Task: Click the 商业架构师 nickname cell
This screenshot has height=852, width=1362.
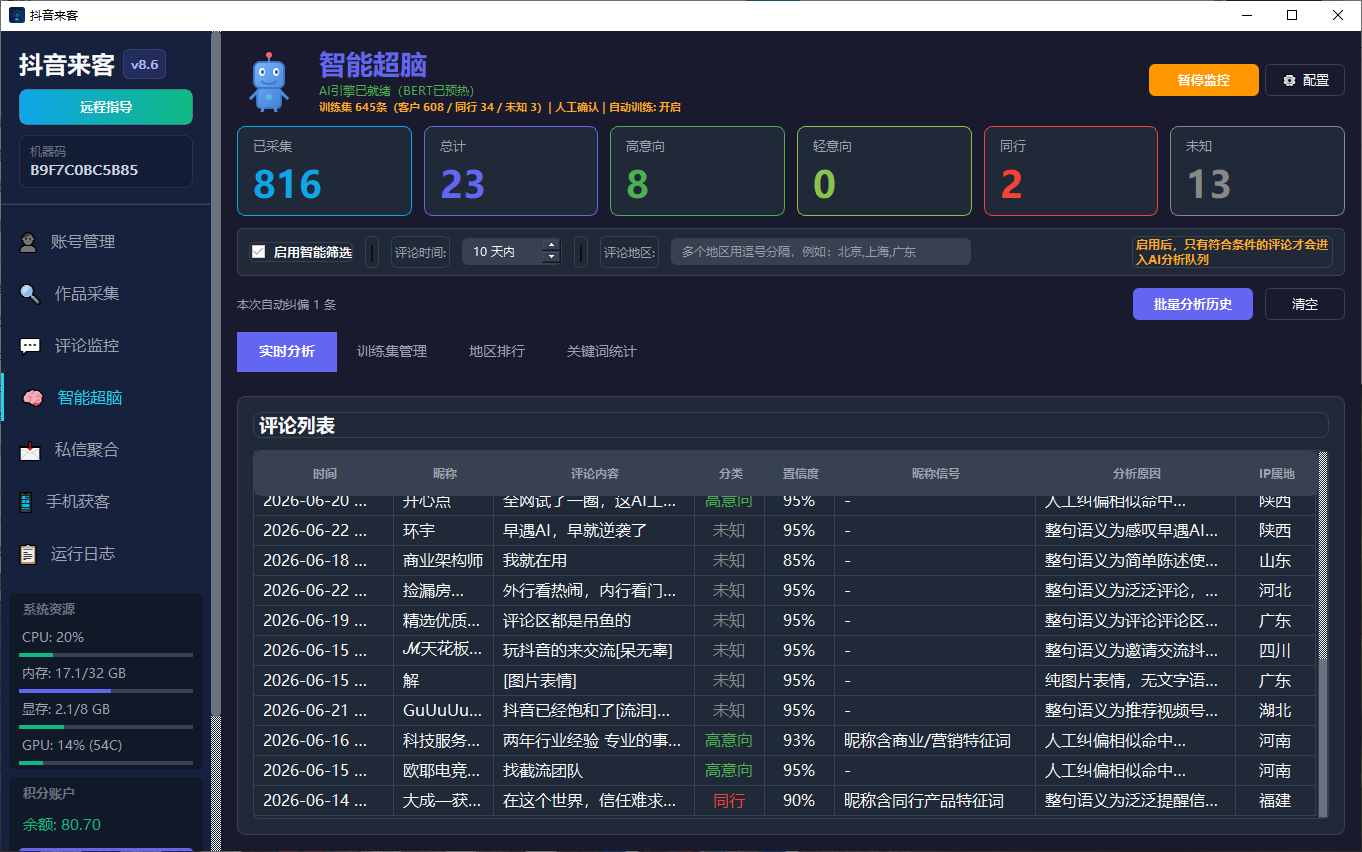Action: tap(444, 561)
